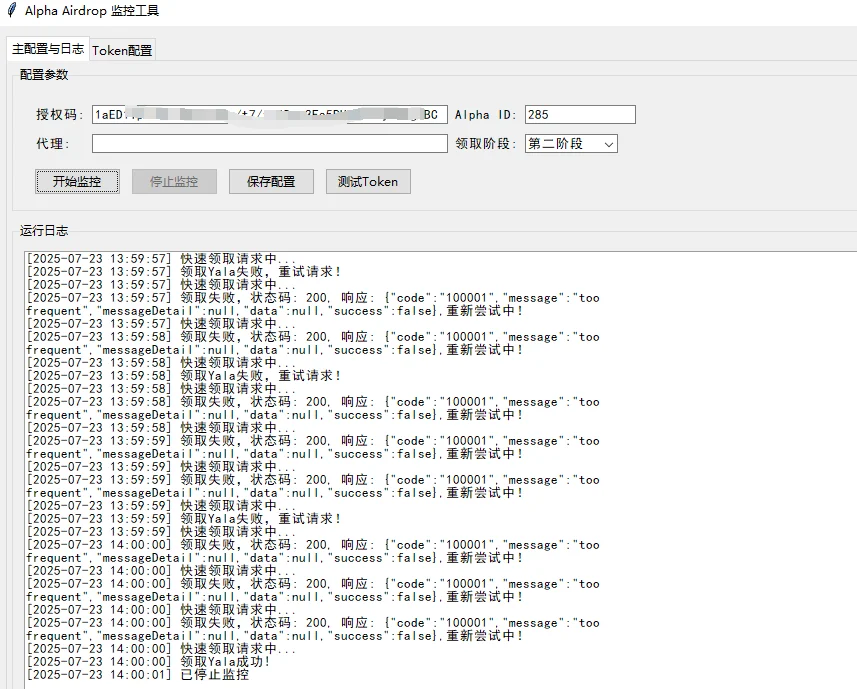Click the dropdown arrow next to 第二阶段
Screen dimensions: 857x689
point(609,143)
